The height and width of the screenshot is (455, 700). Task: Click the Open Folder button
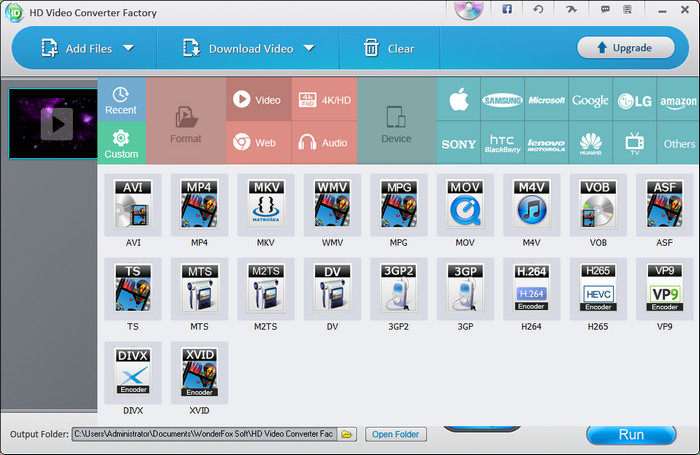[x=396, y=434]
